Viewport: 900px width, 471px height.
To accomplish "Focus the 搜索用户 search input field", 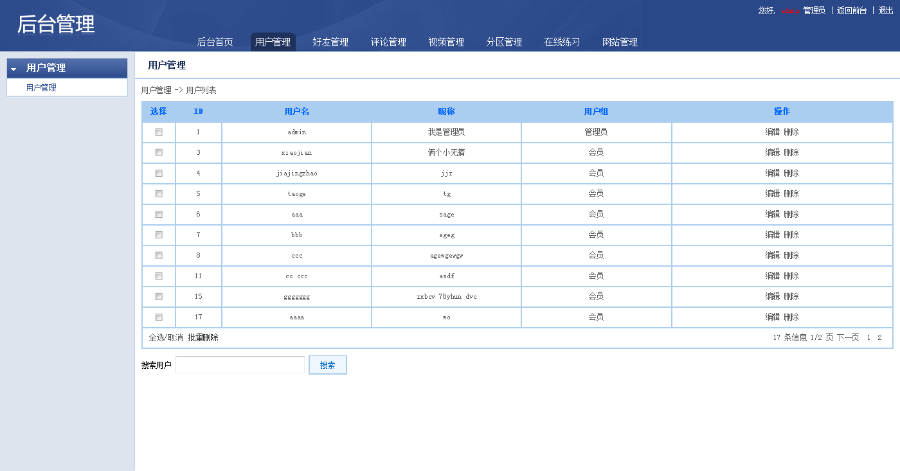I will 240,365.
